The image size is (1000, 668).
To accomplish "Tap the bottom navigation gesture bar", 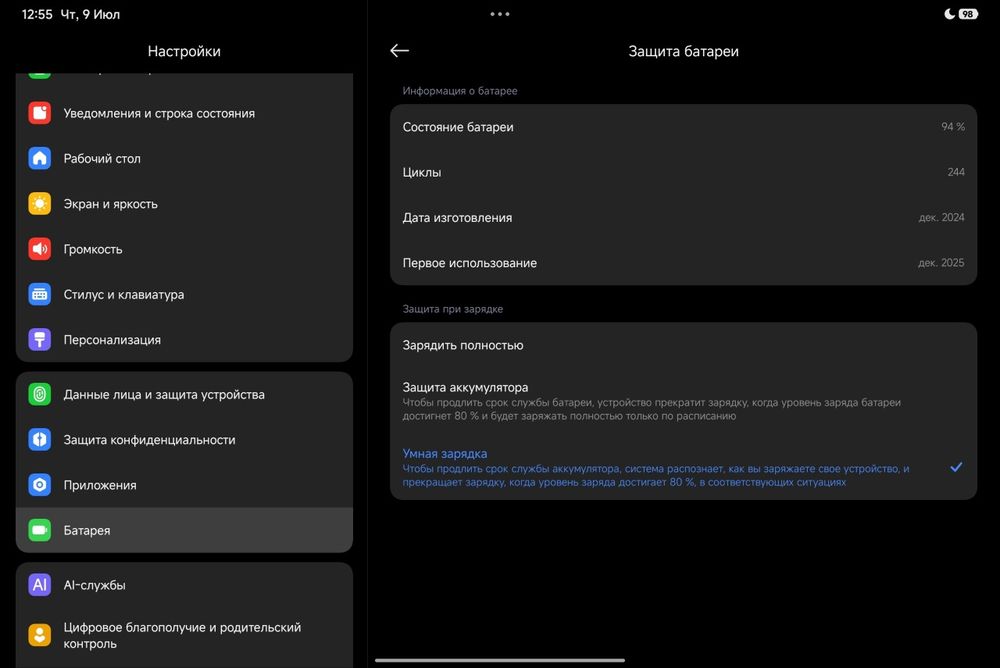I will point(500,660).
